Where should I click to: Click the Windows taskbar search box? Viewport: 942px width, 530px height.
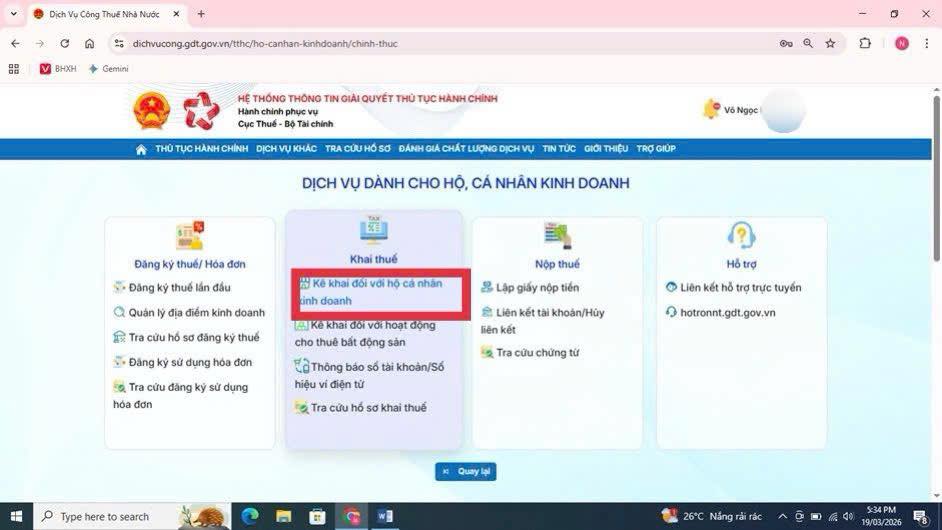(132, 516)
